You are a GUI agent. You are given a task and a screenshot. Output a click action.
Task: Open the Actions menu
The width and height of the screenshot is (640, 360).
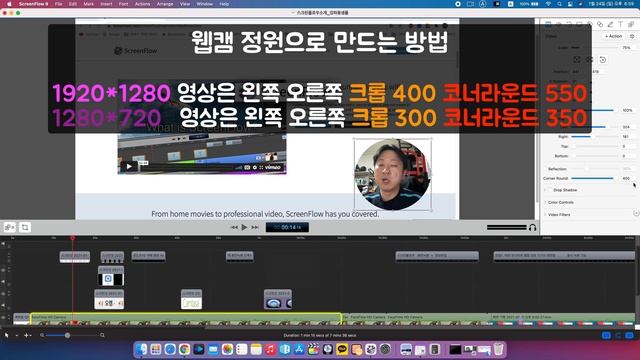pos(142,4)
